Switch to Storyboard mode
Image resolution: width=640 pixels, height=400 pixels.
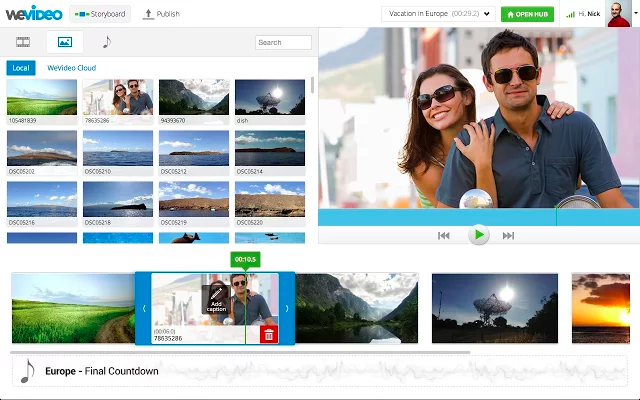[100, 14]
